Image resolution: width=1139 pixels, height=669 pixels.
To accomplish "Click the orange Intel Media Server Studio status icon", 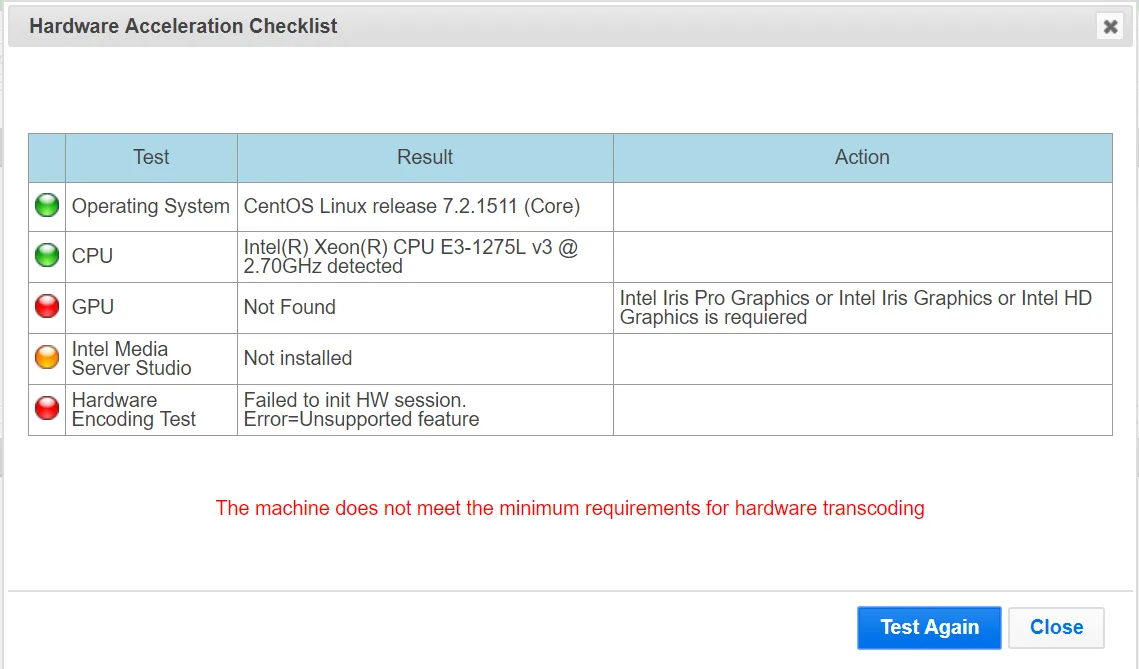I will pos(47,357).
